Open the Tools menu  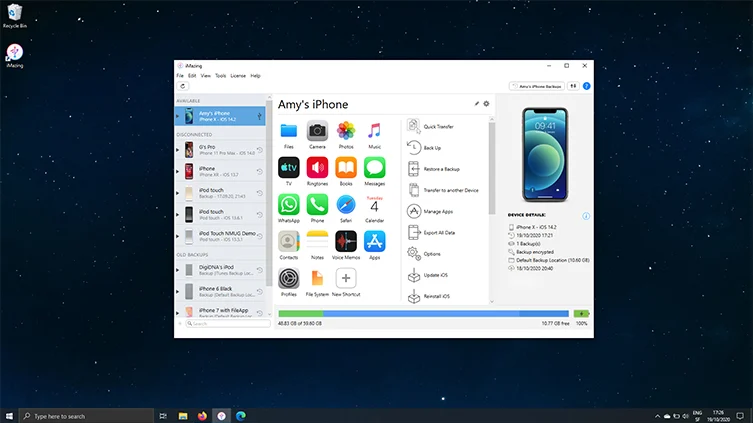point(220,76)
